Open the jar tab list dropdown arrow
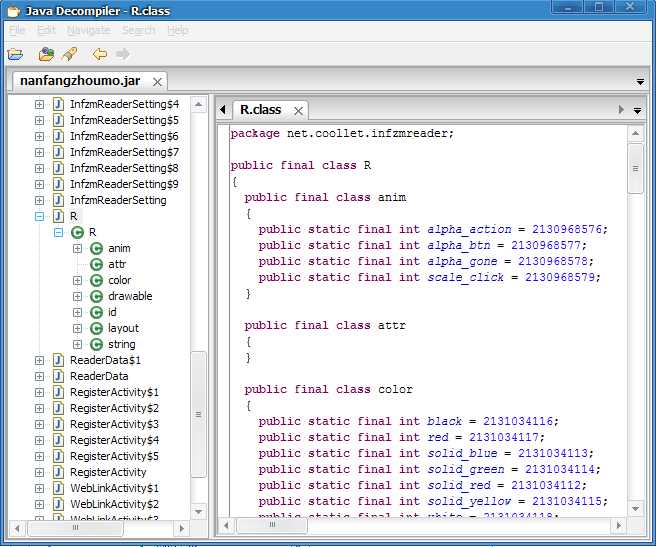Screen dimensions: 656x547 click(640, 82)
